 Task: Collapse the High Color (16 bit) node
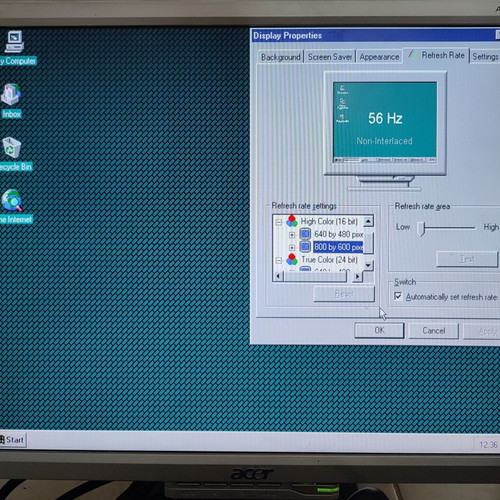pos(279,222)
